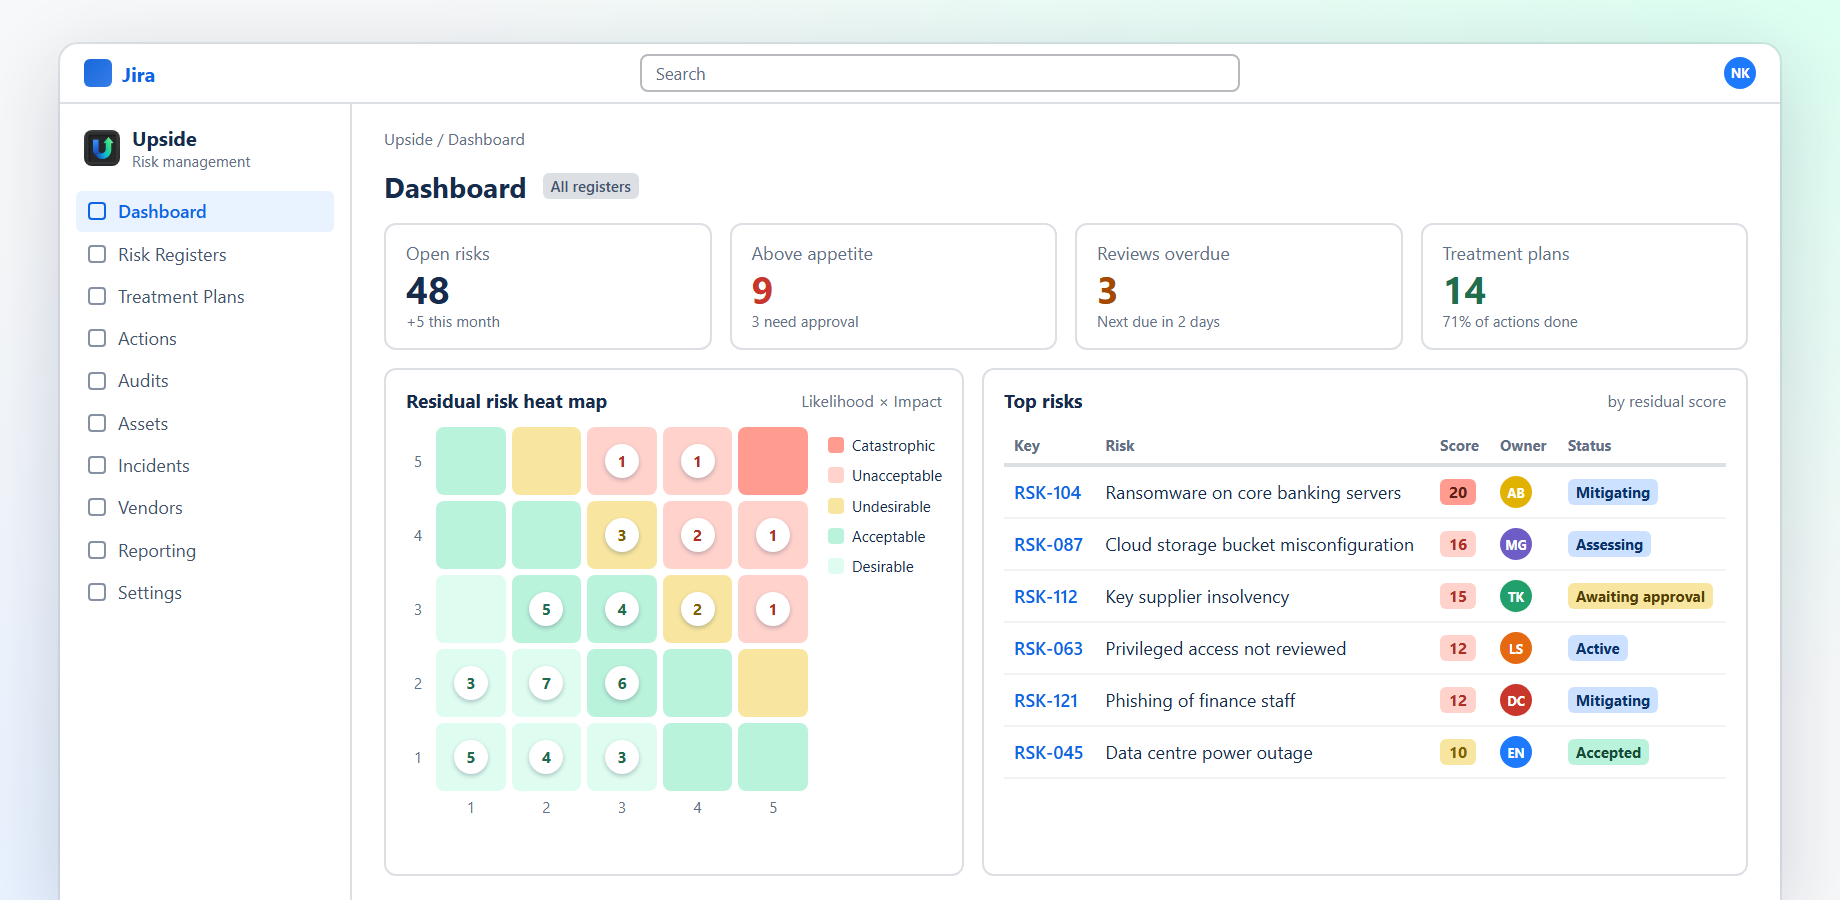Screen dimensions: 1840x900
Task: Click the Settings sidebar icon
Action: coord(97,592)
